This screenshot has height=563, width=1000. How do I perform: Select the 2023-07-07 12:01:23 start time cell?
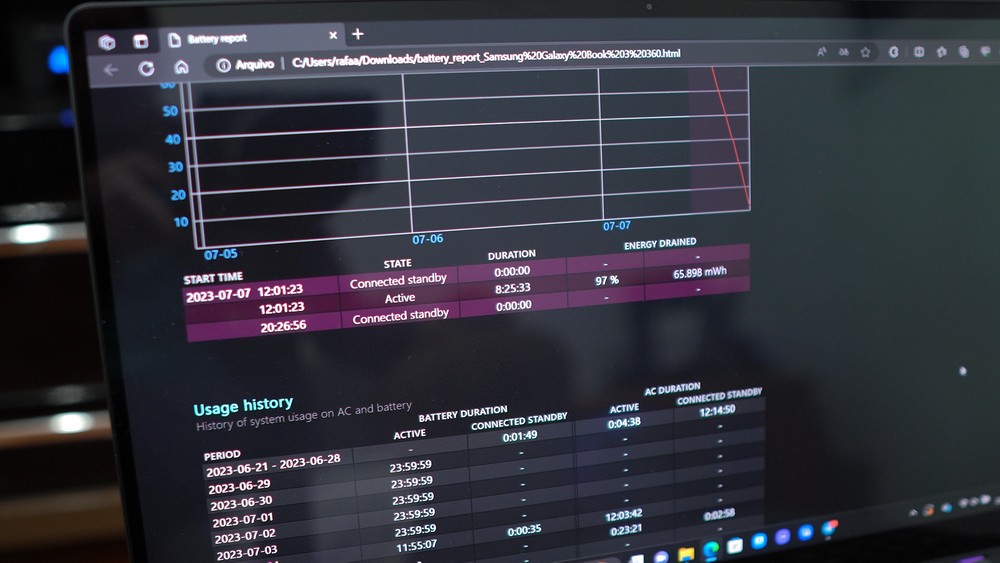(244, 293)
